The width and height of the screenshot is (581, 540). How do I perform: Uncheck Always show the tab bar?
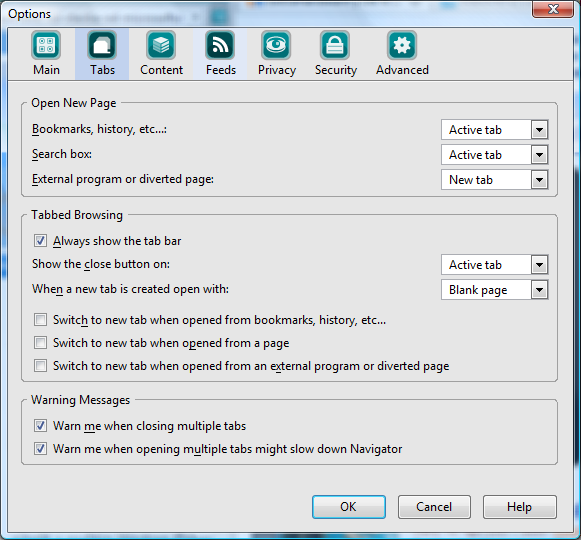pyautogui.click(x=40, y=241)
